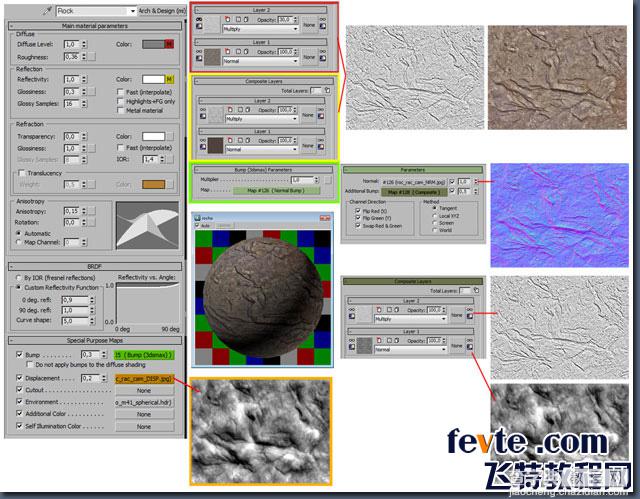Duplicate Layer 2 with opacity 30,0
Screen dimensions: 640x499
246,19
